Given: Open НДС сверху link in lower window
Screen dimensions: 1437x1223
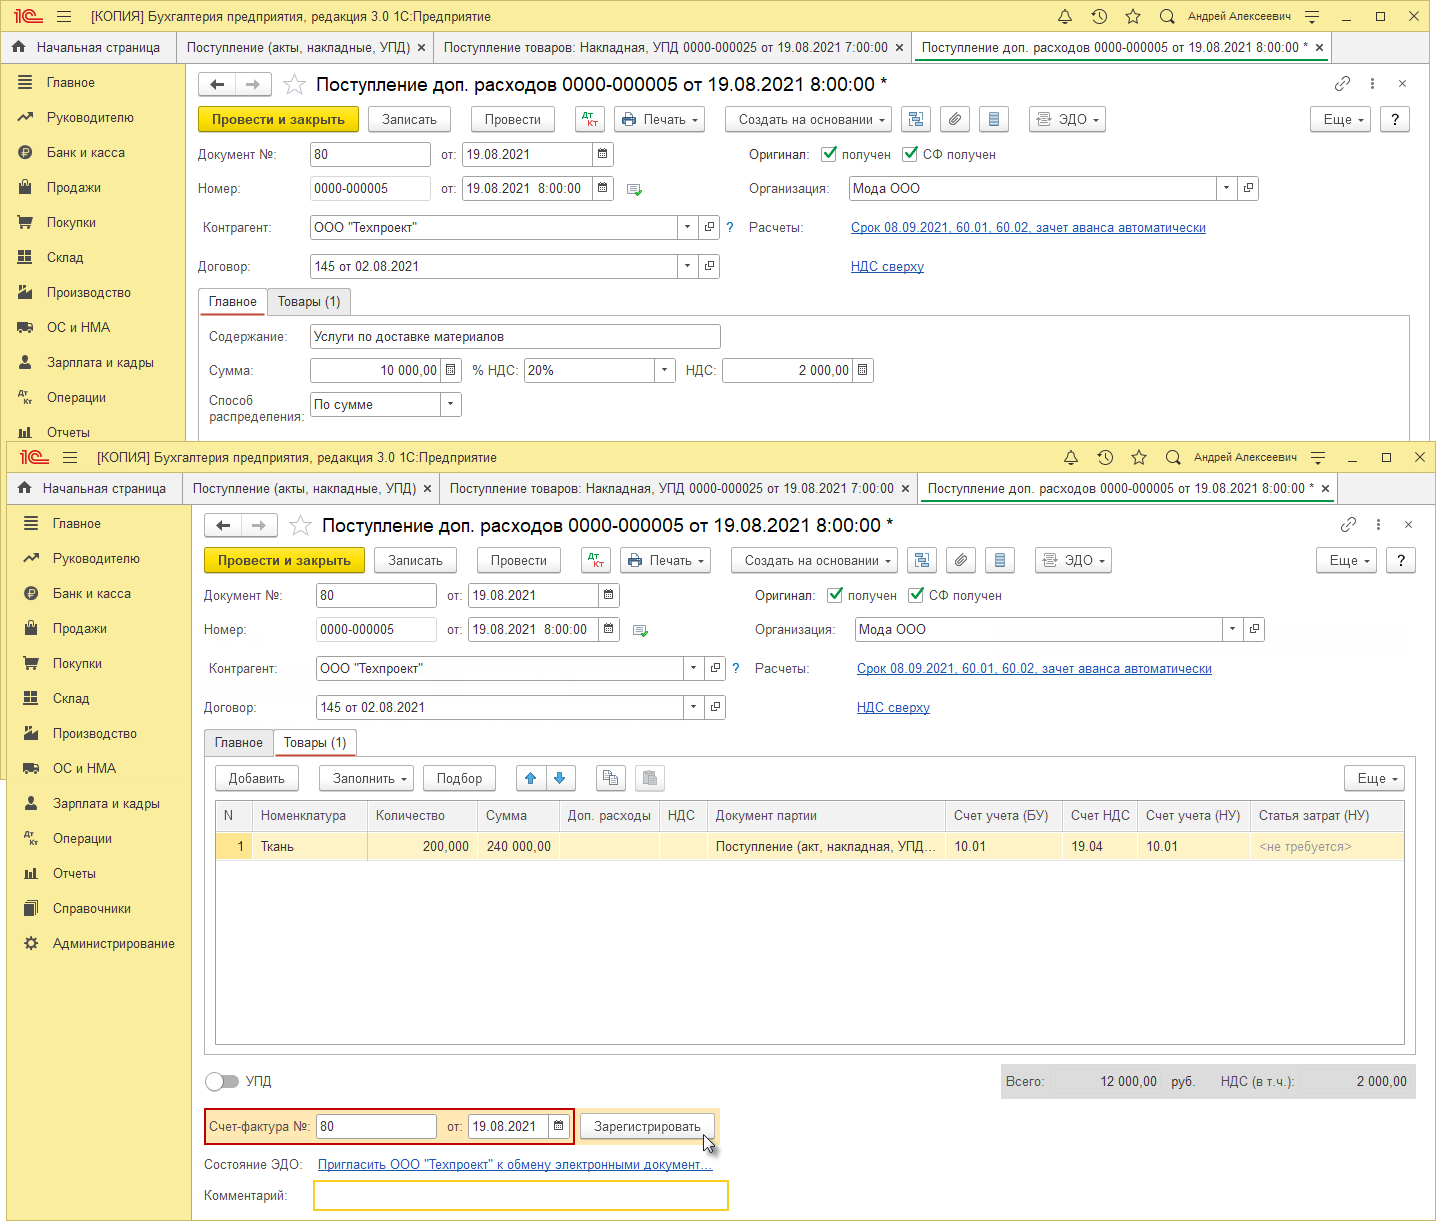Looking at the screenshot, I should click(x=893, y=707).
